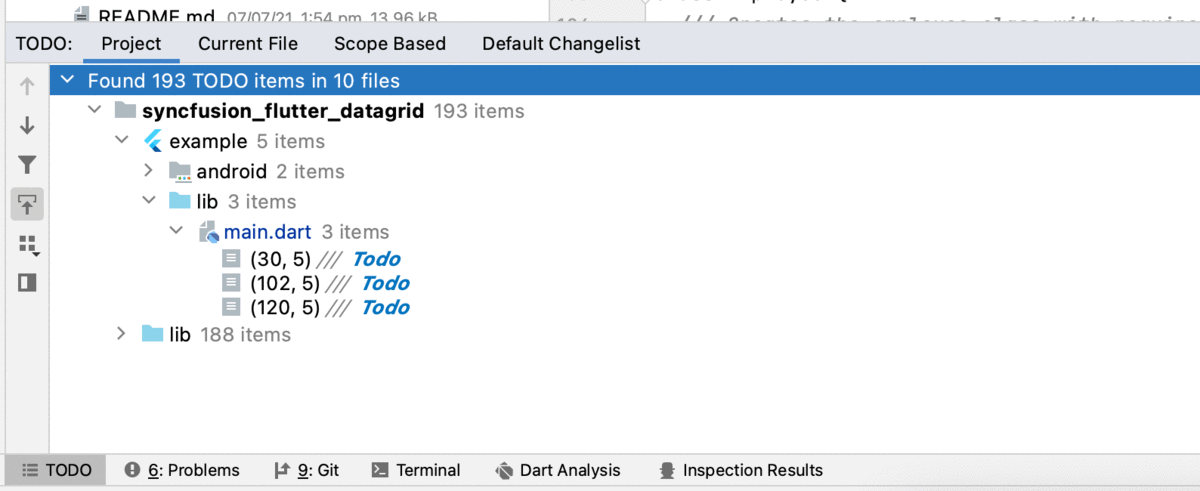Collapse the Found 193 TODO items row
1200x491 pixels.
[67, 80]
